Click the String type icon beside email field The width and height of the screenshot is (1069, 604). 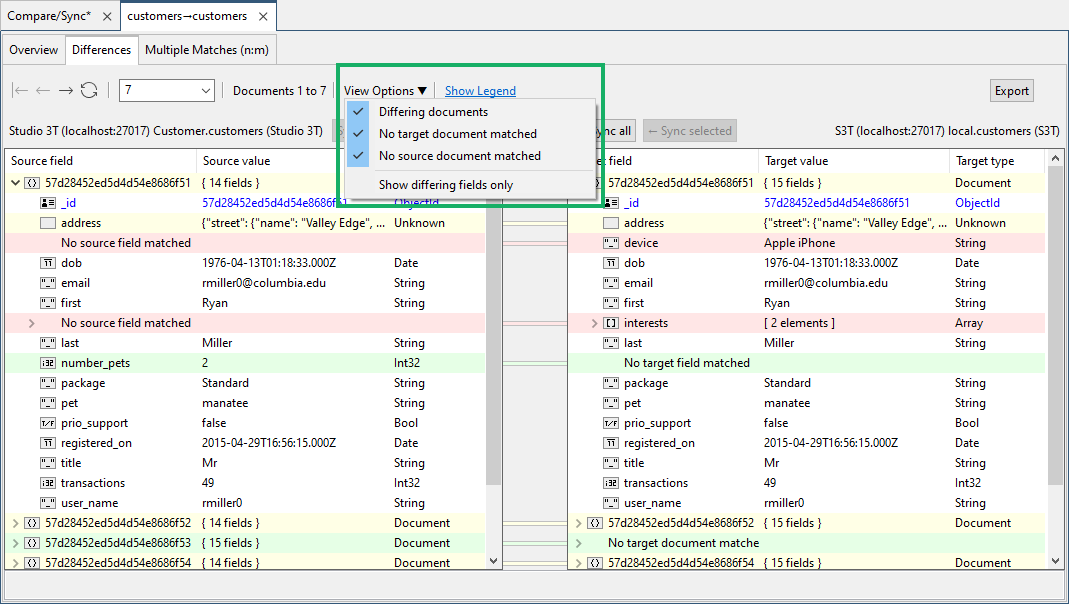[46, 282]
